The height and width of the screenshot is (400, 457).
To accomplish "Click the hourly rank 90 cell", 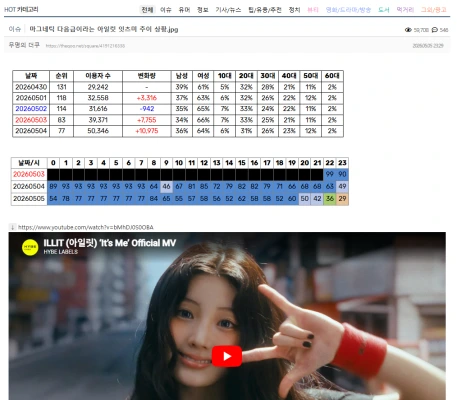I will [x=342, y=174].
